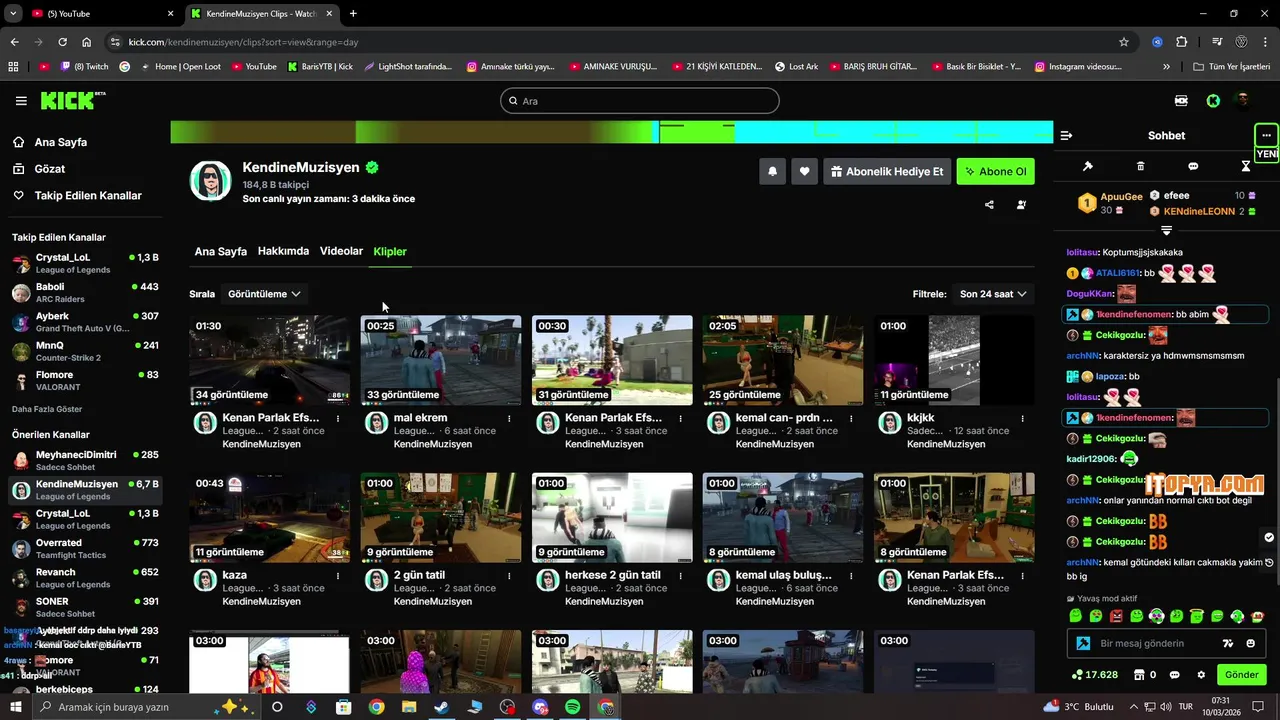This screenshot has width=1280, height=720.
Task: Open Filtrele Son 24 saat dropdown
Action: click(x=993, y=294)
